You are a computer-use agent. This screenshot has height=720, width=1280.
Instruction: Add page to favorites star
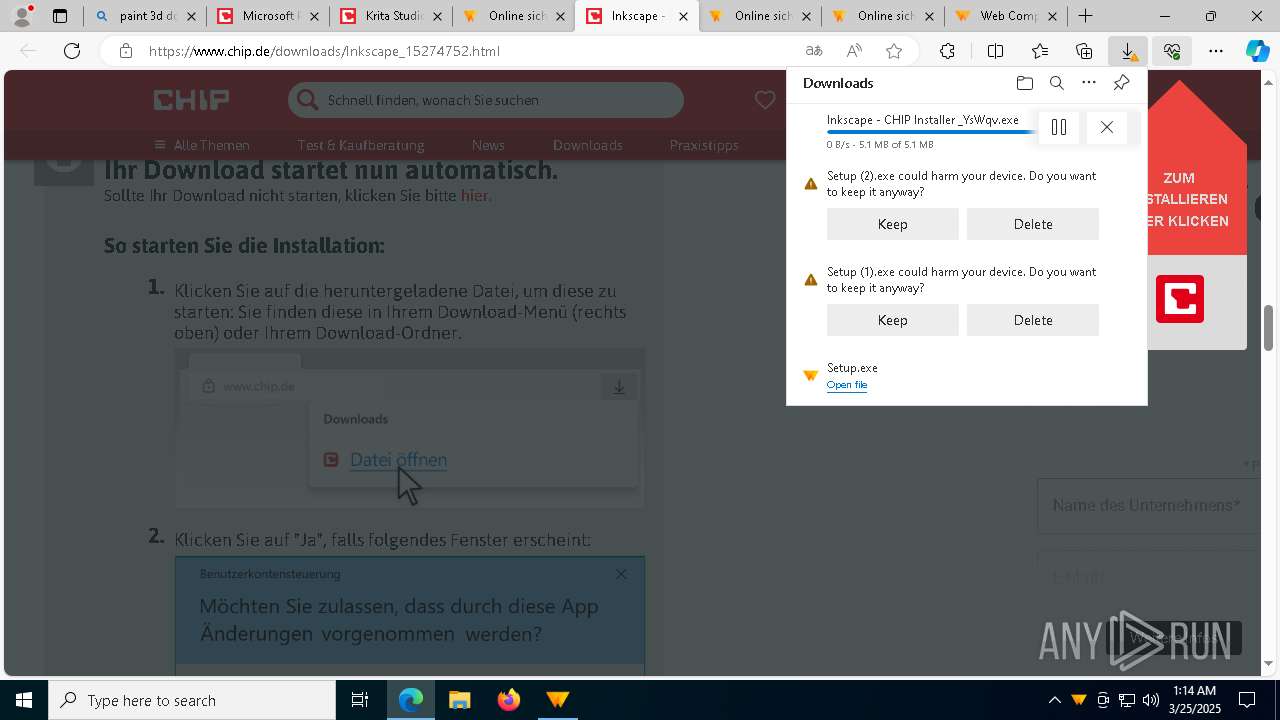point(894,51)
